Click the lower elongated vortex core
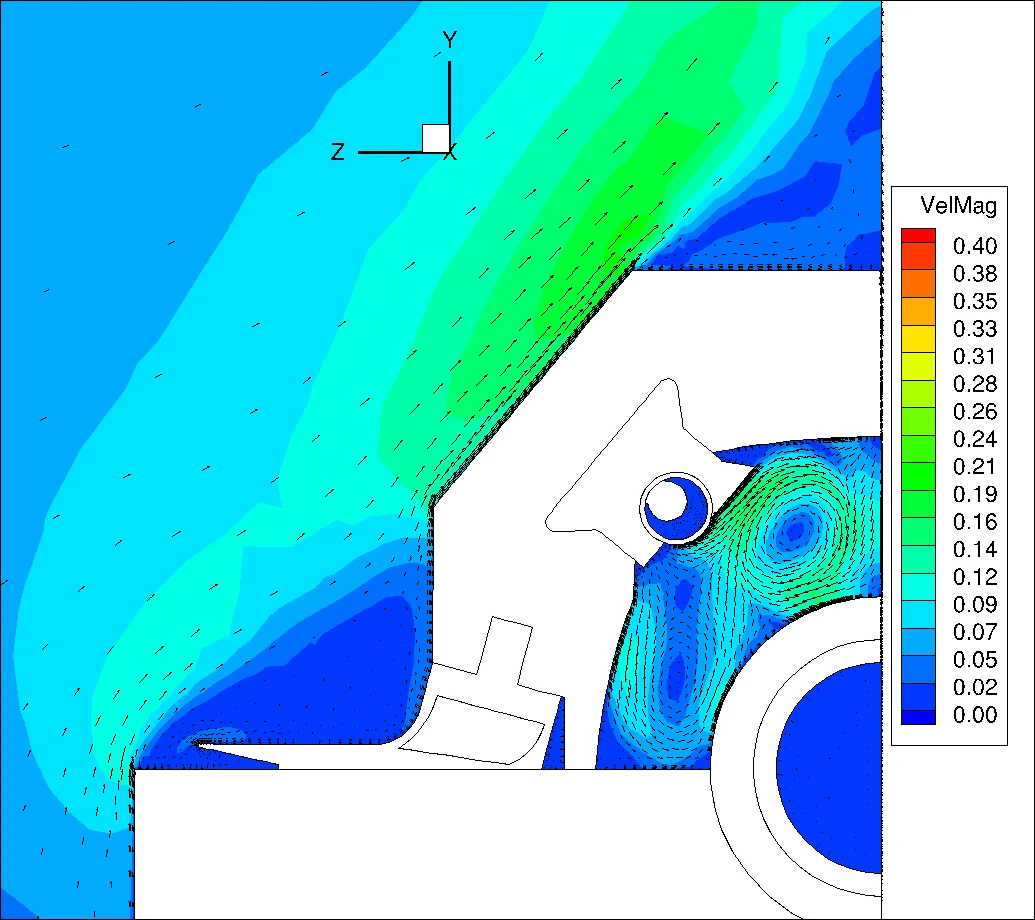 pyautogui.click(x=676, y=676)
